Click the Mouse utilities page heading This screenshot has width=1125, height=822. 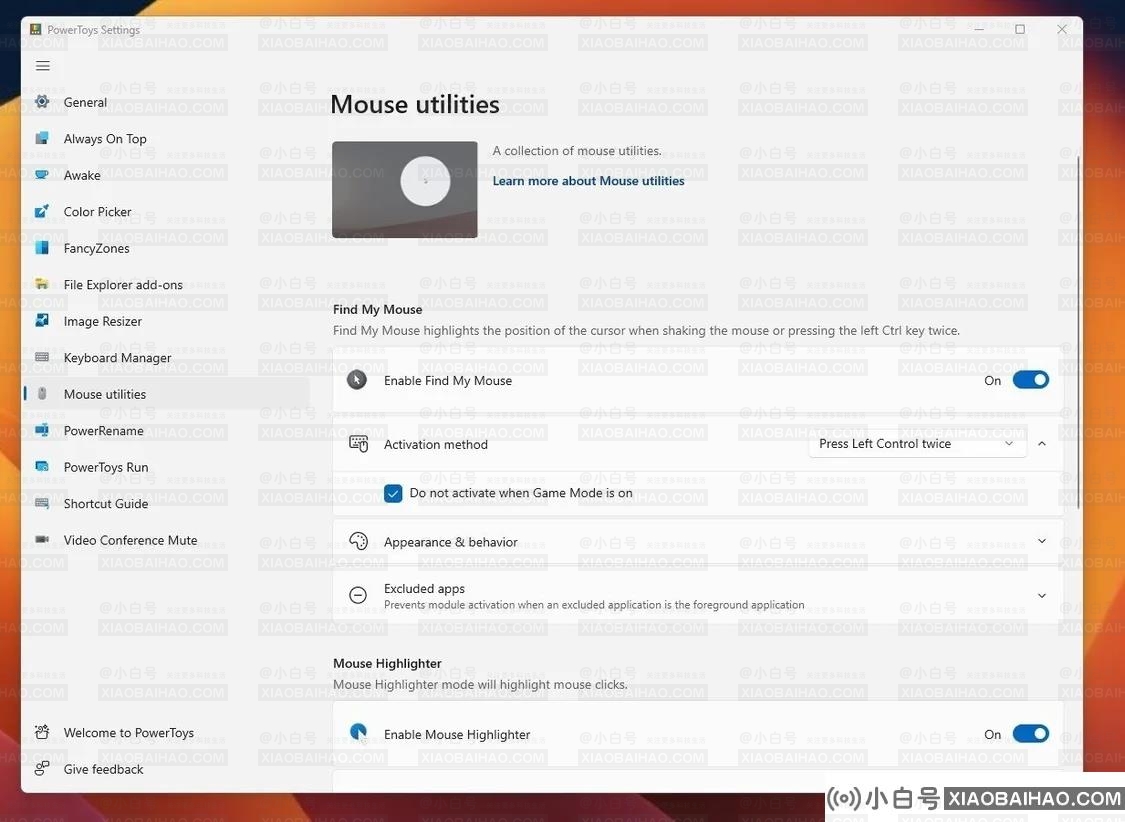tap(415, 105)
